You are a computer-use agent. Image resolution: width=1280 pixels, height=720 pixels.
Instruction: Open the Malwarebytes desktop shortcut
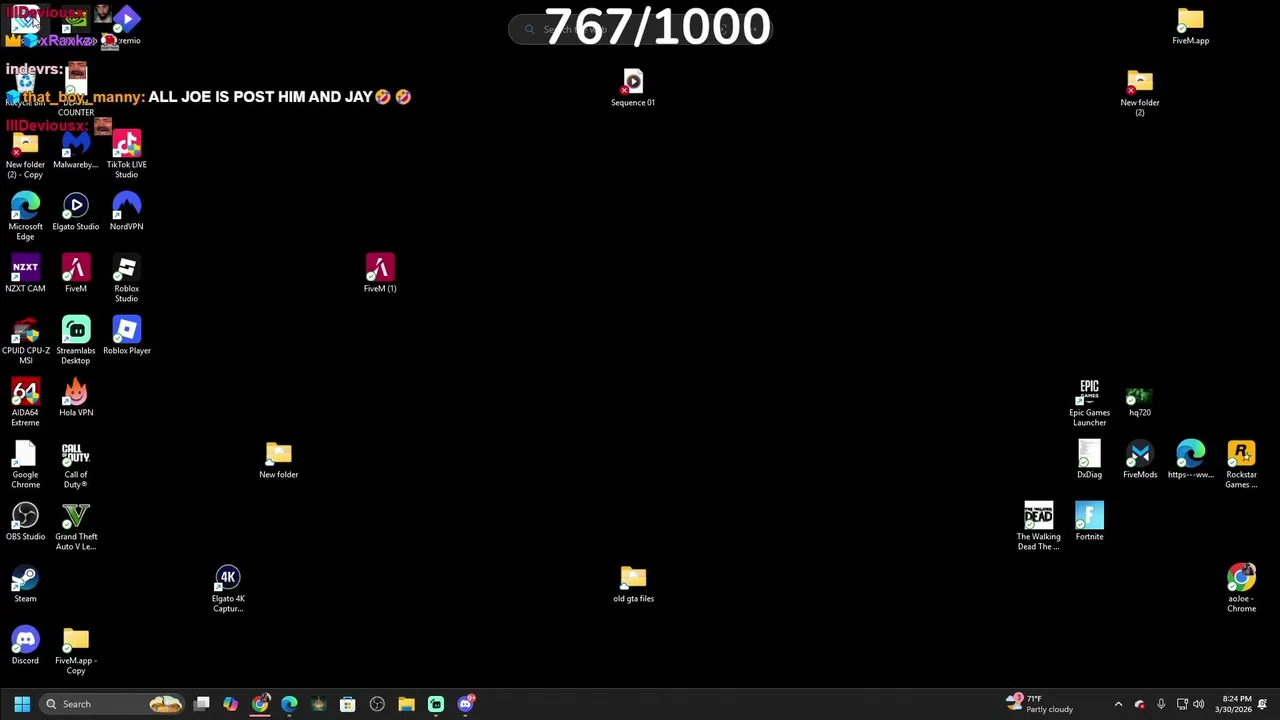[76, 150]
